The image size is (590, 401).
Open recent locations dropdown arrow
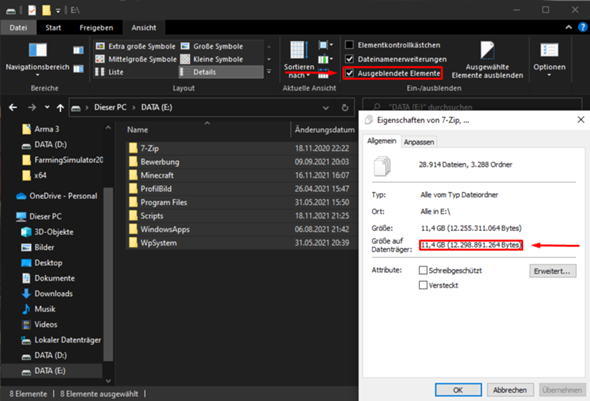[x=47, y=107]
